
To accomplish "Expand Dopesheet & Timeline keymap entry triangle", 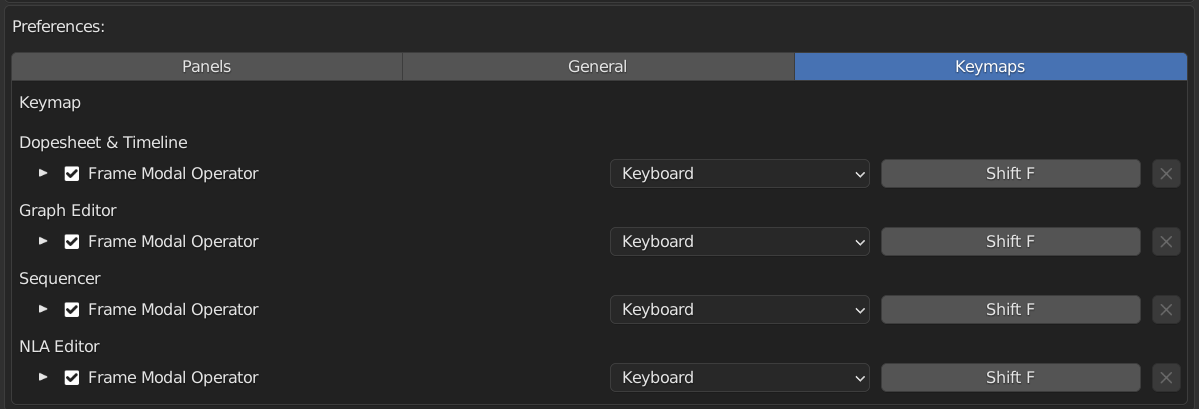I will pyautogui.click(x=44, y=174).
